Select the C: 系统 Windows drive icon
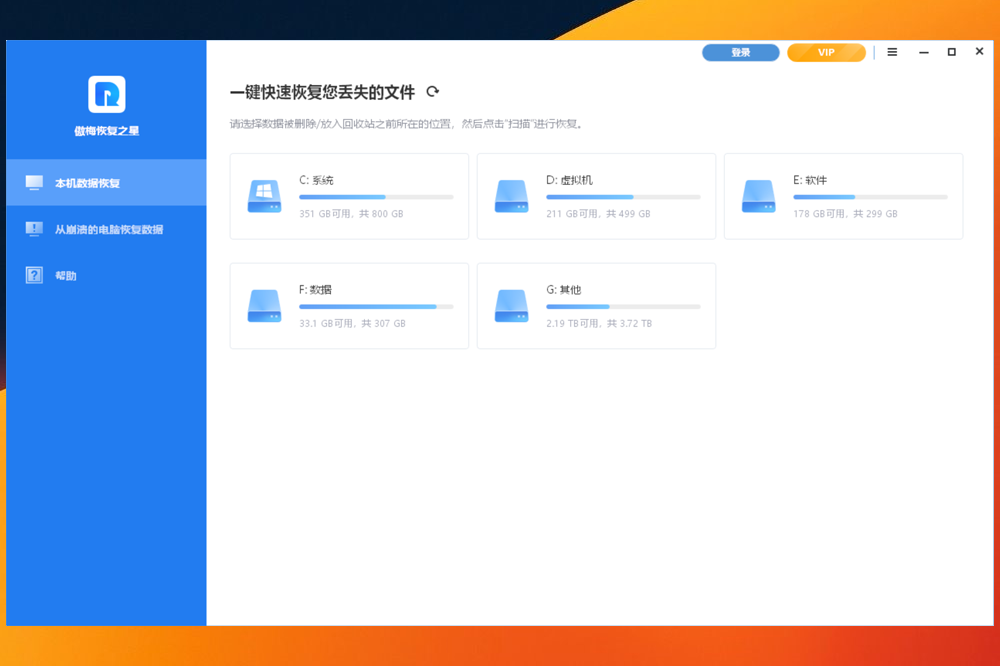 (x=265, y=196)
